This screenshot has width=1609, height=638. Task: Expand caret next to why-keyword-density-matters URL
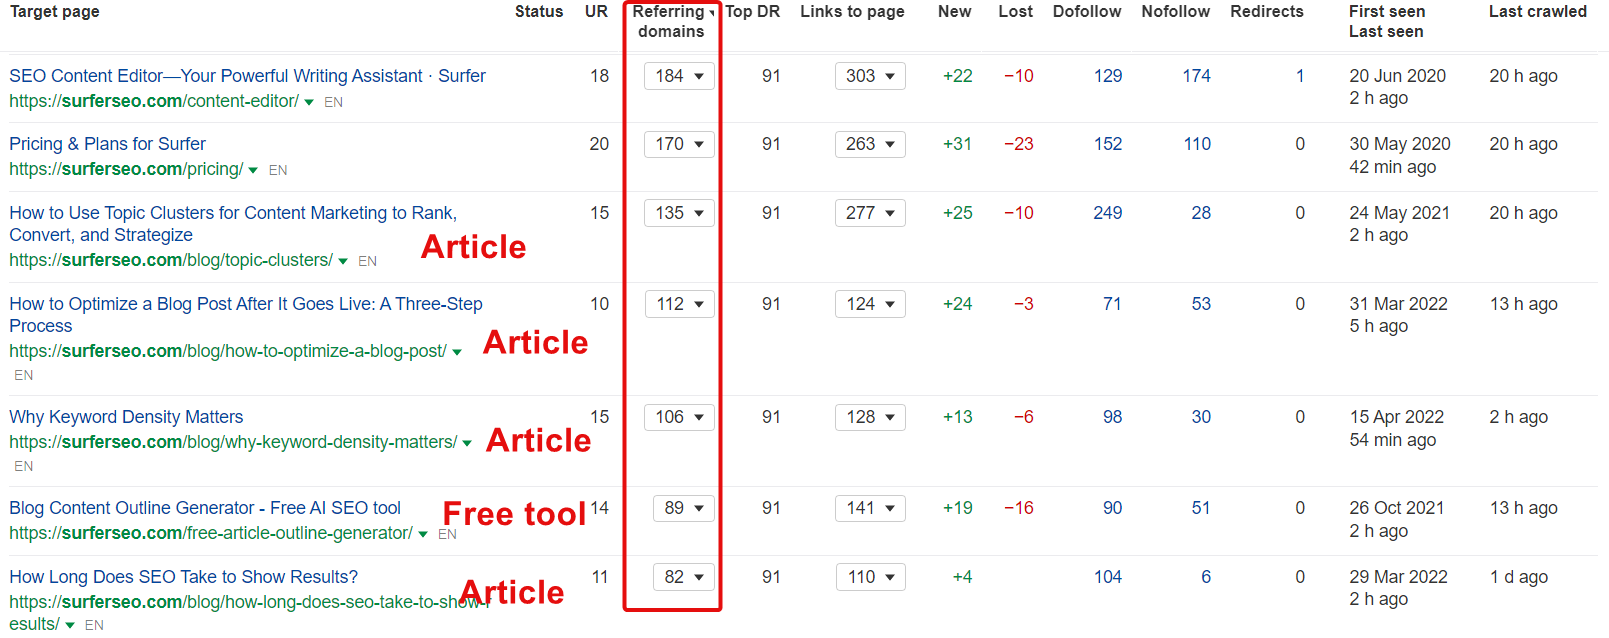pos(467,443)
